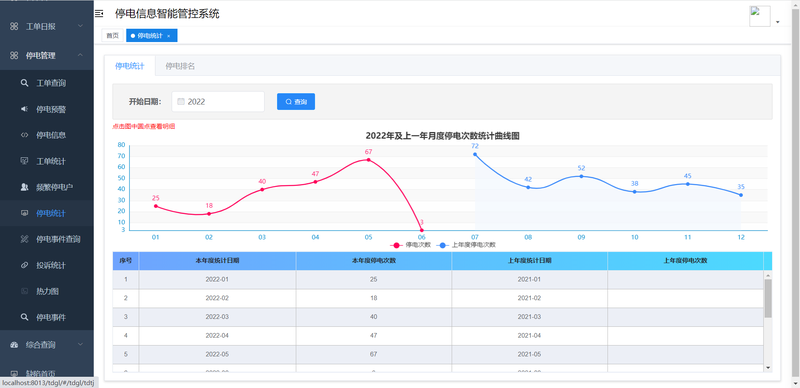
Task: Click the 2022 start date input field
Action: [218, 102]
